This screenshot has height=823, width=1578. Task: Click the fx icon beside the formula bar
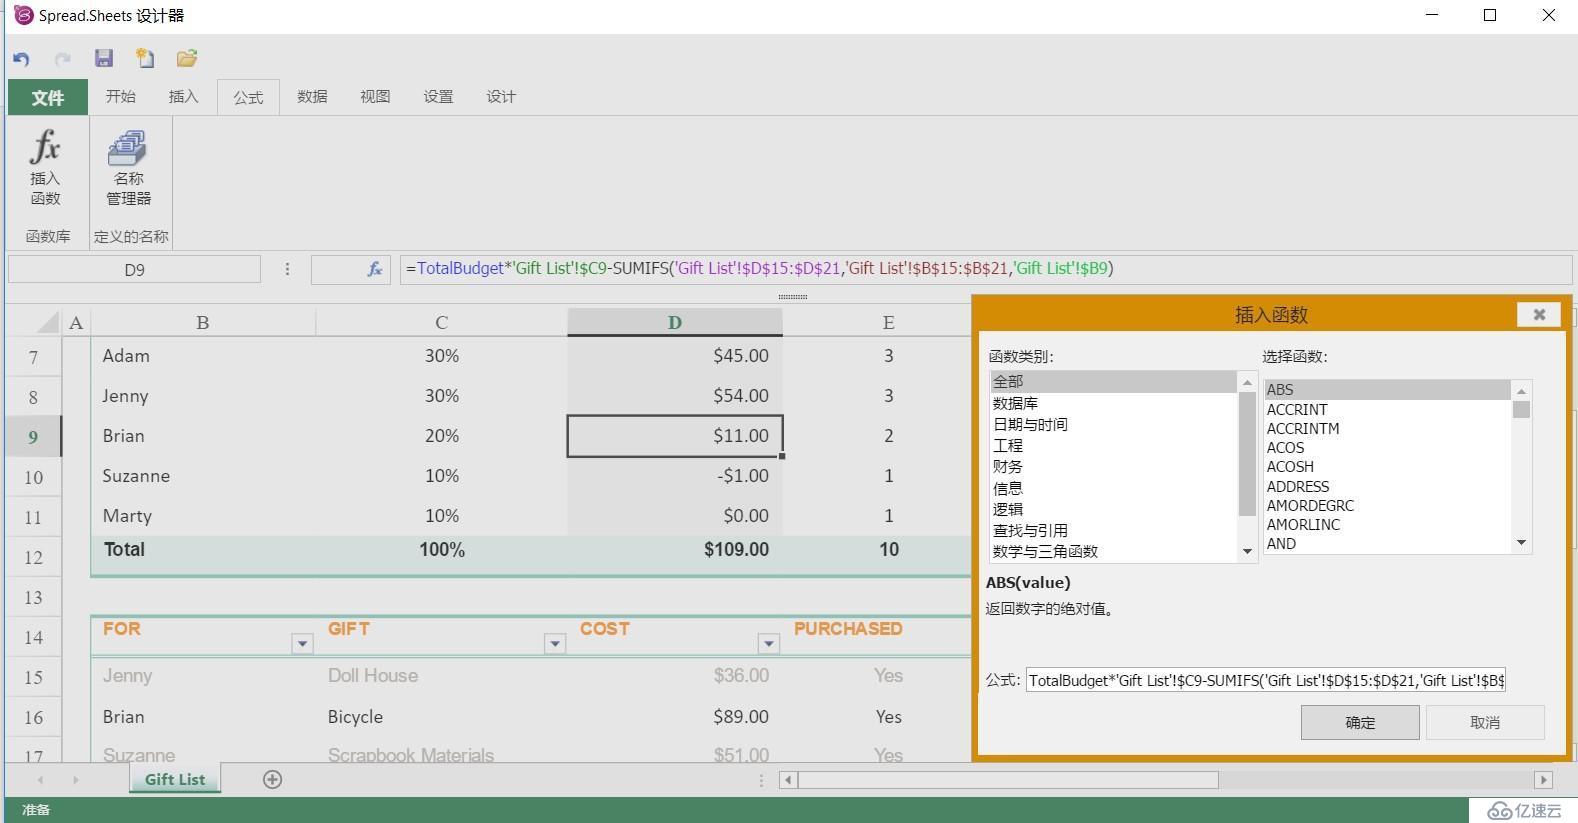tap(375, 269)
